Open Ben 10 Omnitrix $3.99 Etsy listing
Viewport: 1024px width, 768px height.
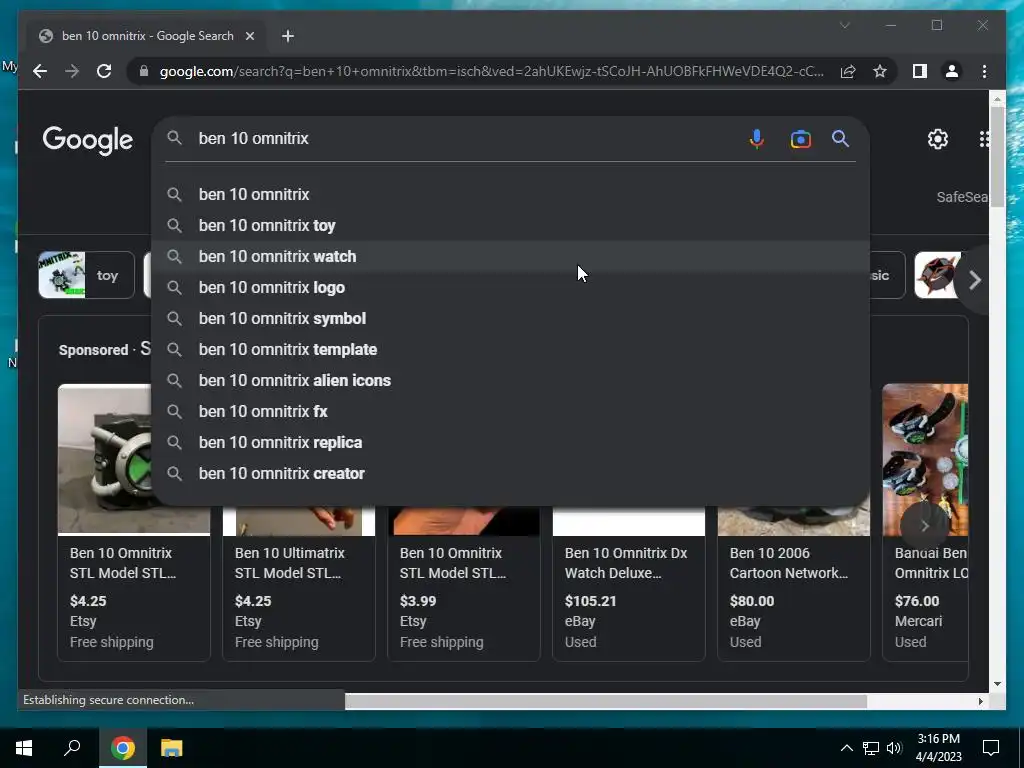click(x=464, y=584)
